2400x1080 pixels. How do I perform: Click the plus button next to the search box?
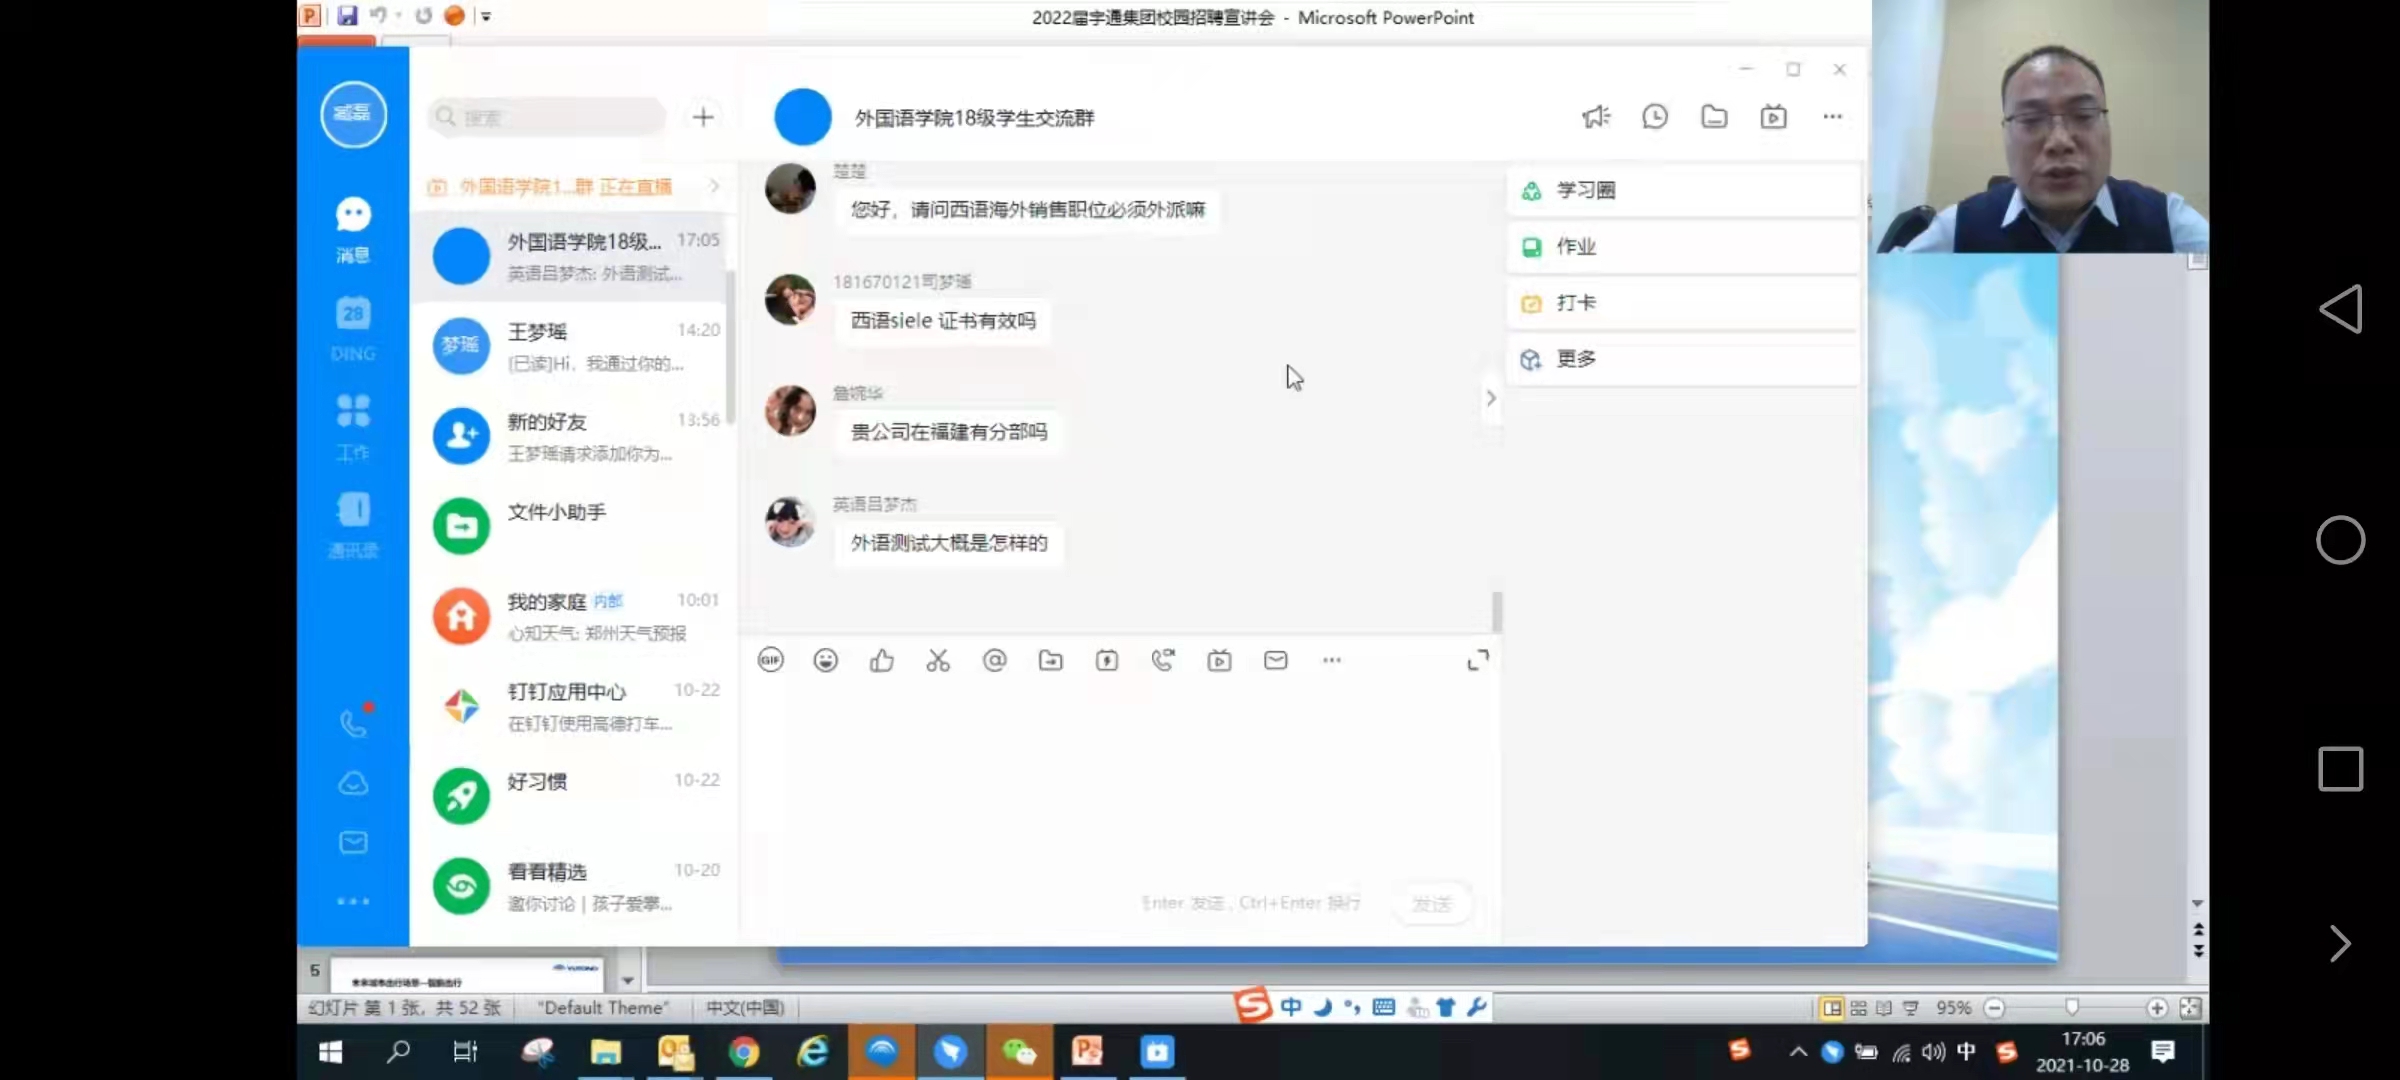tap(703, 117)
